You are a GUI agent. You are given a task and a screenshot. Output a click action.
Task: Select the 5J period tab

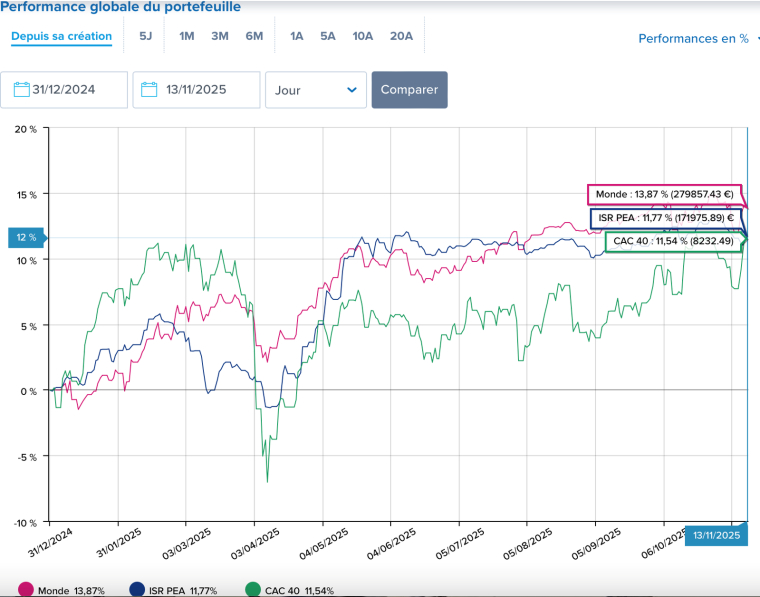point(146,36)
